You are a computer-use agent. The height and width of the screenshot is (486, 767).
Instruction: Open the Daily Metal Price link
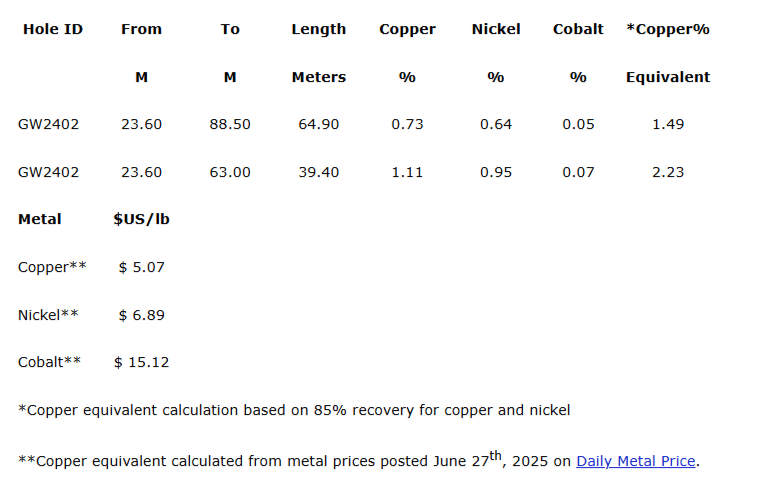[x=635, y=461]
